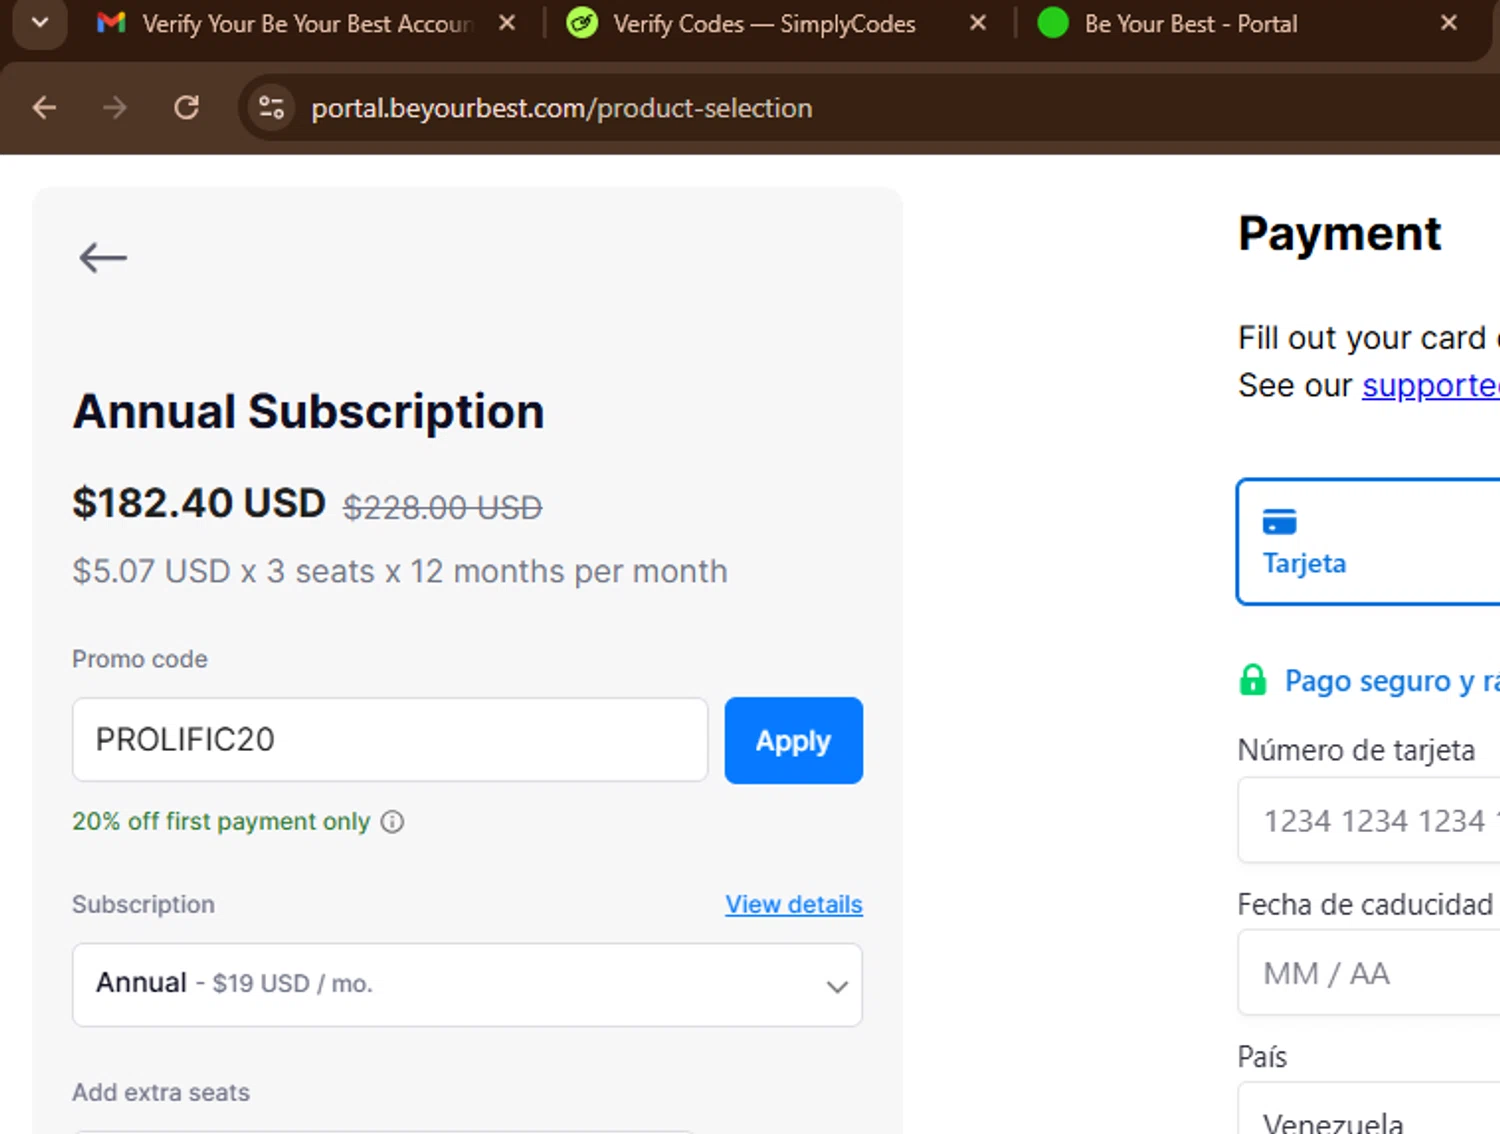Click the Promo code field with PROLIFIC20
The height and width of the screenshot is (1134, 1500).
pyautogui.click(x=390, y=740)
